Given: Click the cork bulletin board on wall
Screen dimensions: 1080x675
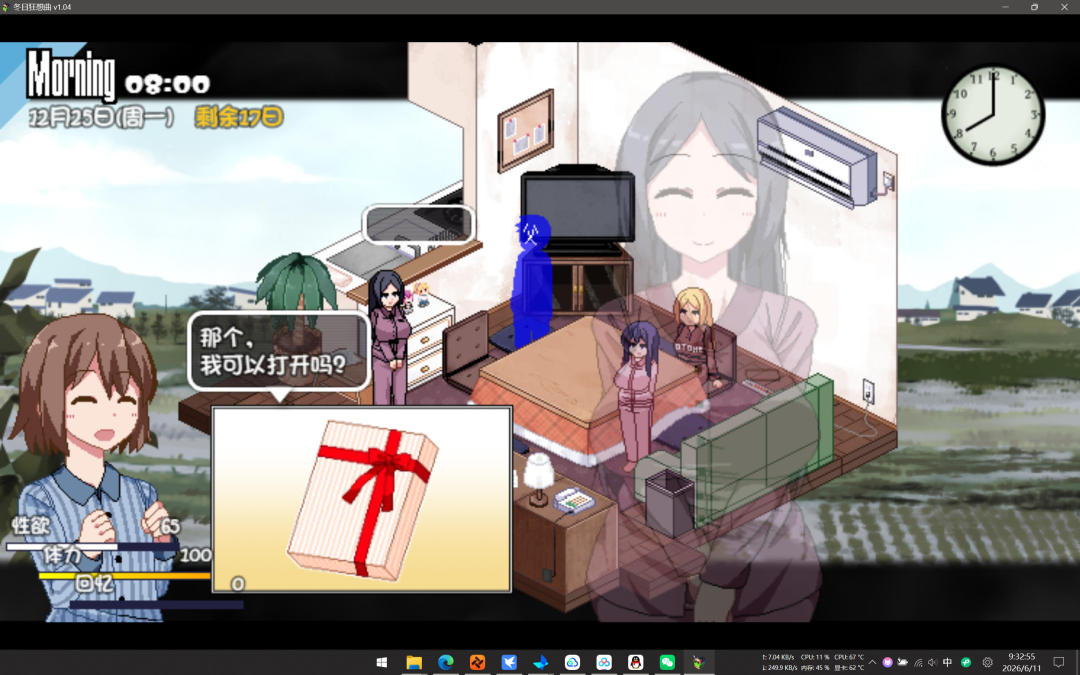Looking at the screenshot, I should pos(526,130).
